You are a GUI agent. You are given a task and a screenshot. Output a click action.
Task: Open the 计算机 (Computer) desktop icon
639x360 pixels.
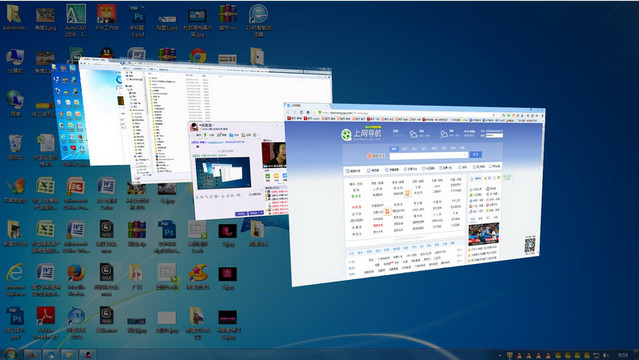[15, 61]
